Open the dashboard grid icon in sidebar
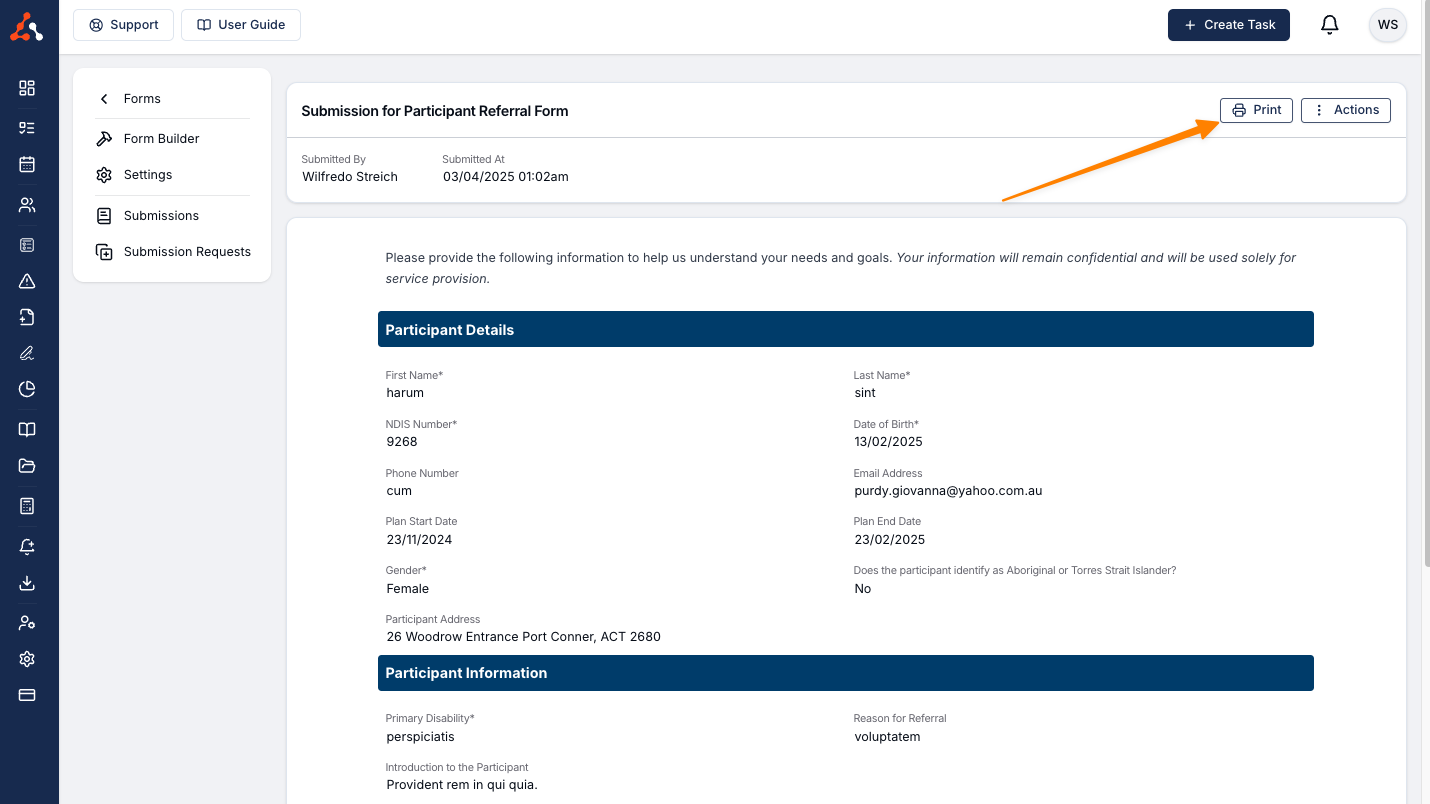This screenshot has height=804, width=1430. 27,88
